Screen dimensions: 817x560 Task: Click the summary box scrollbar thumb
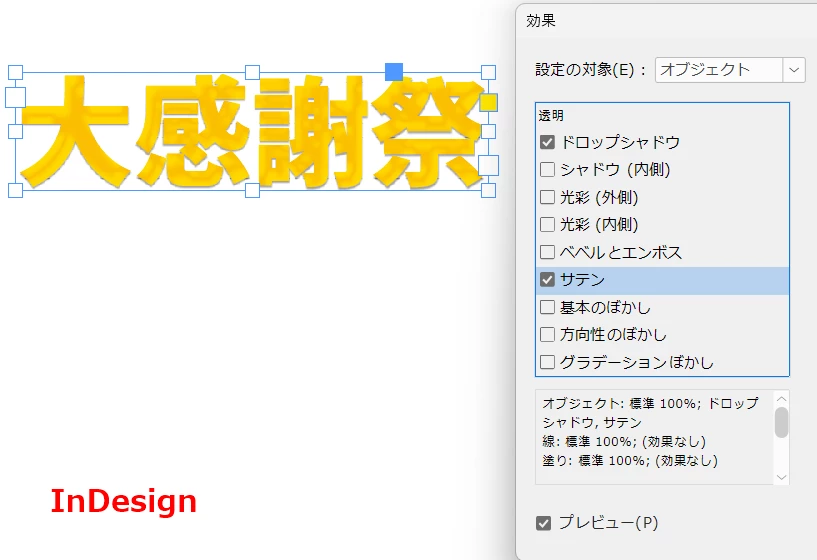click(781, 422)
